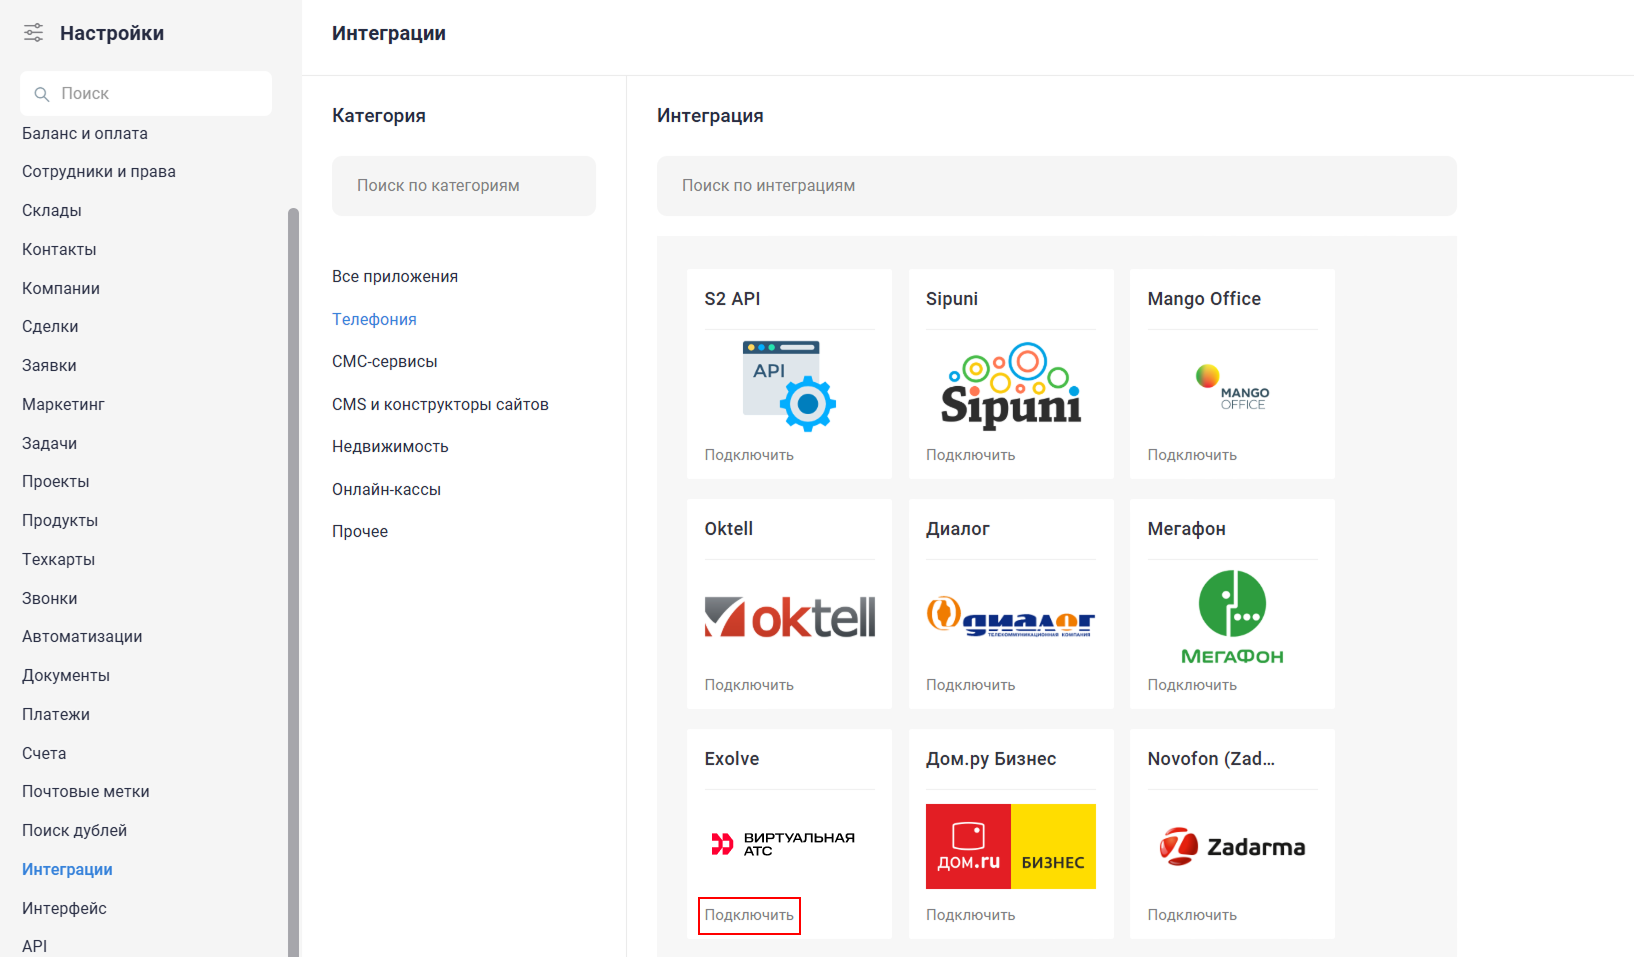Click the Диалог company logo

point(1011,617)
